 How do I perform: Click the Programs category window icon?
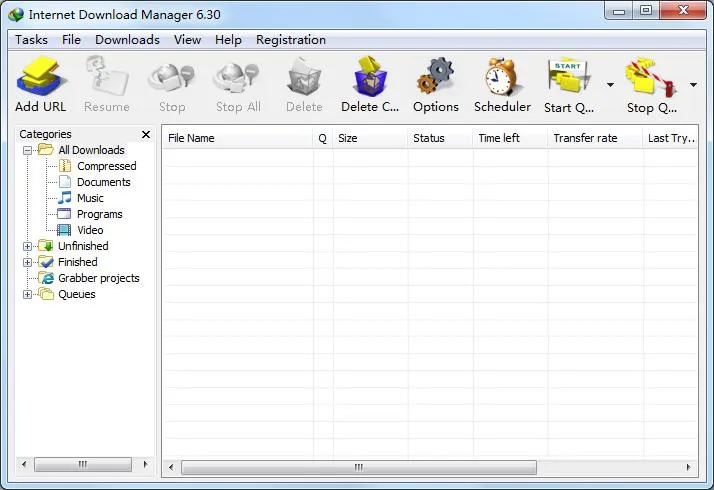[x=64, y=214]
